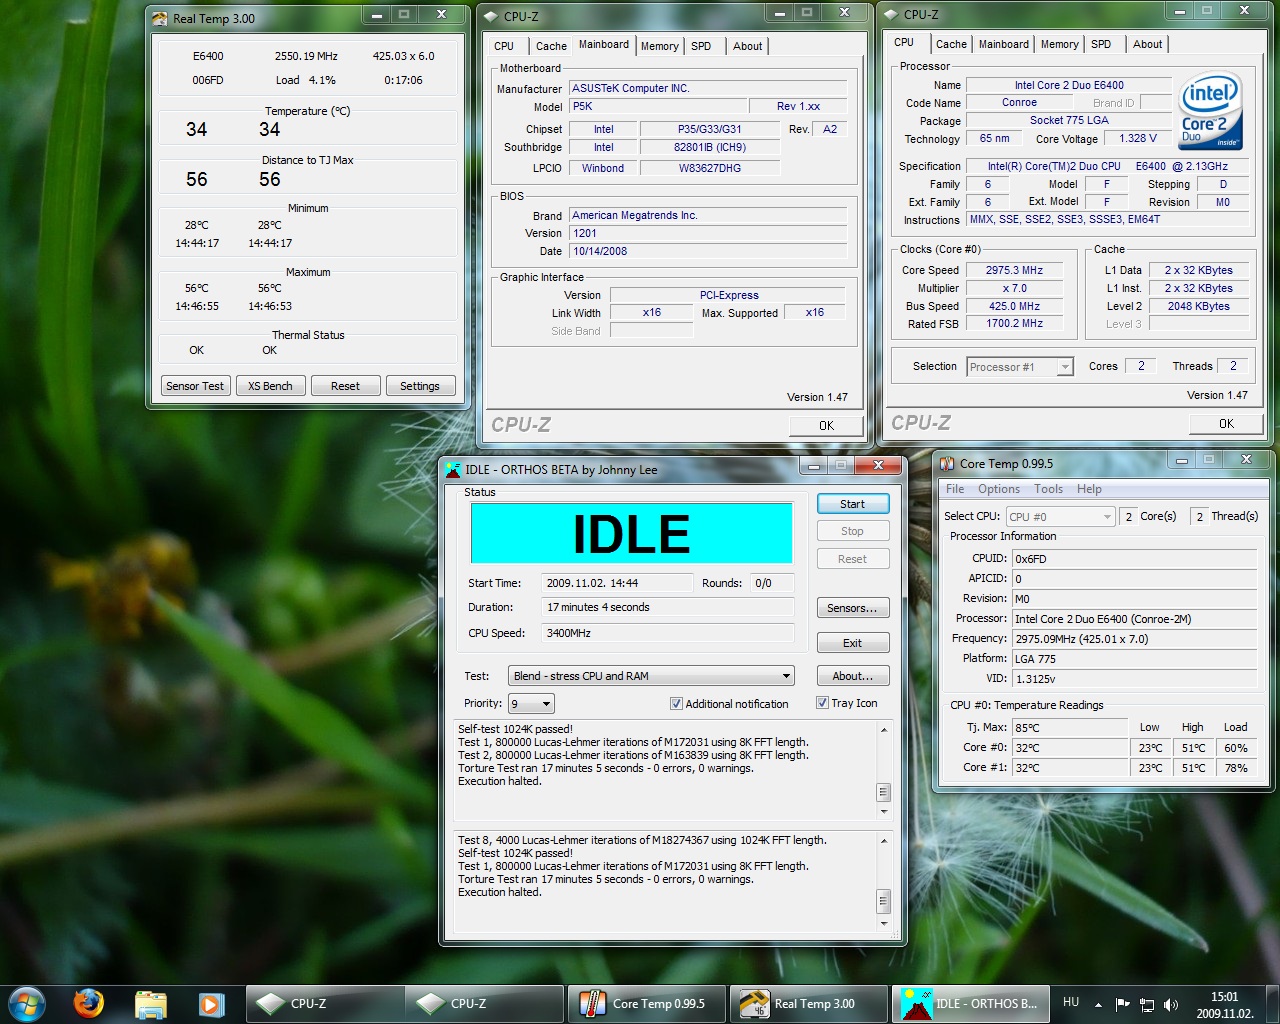Click OK in the Mainboard CPU-Z window
The width and height of the screenshot is (1280, 1024).
[x=826, y=425]
